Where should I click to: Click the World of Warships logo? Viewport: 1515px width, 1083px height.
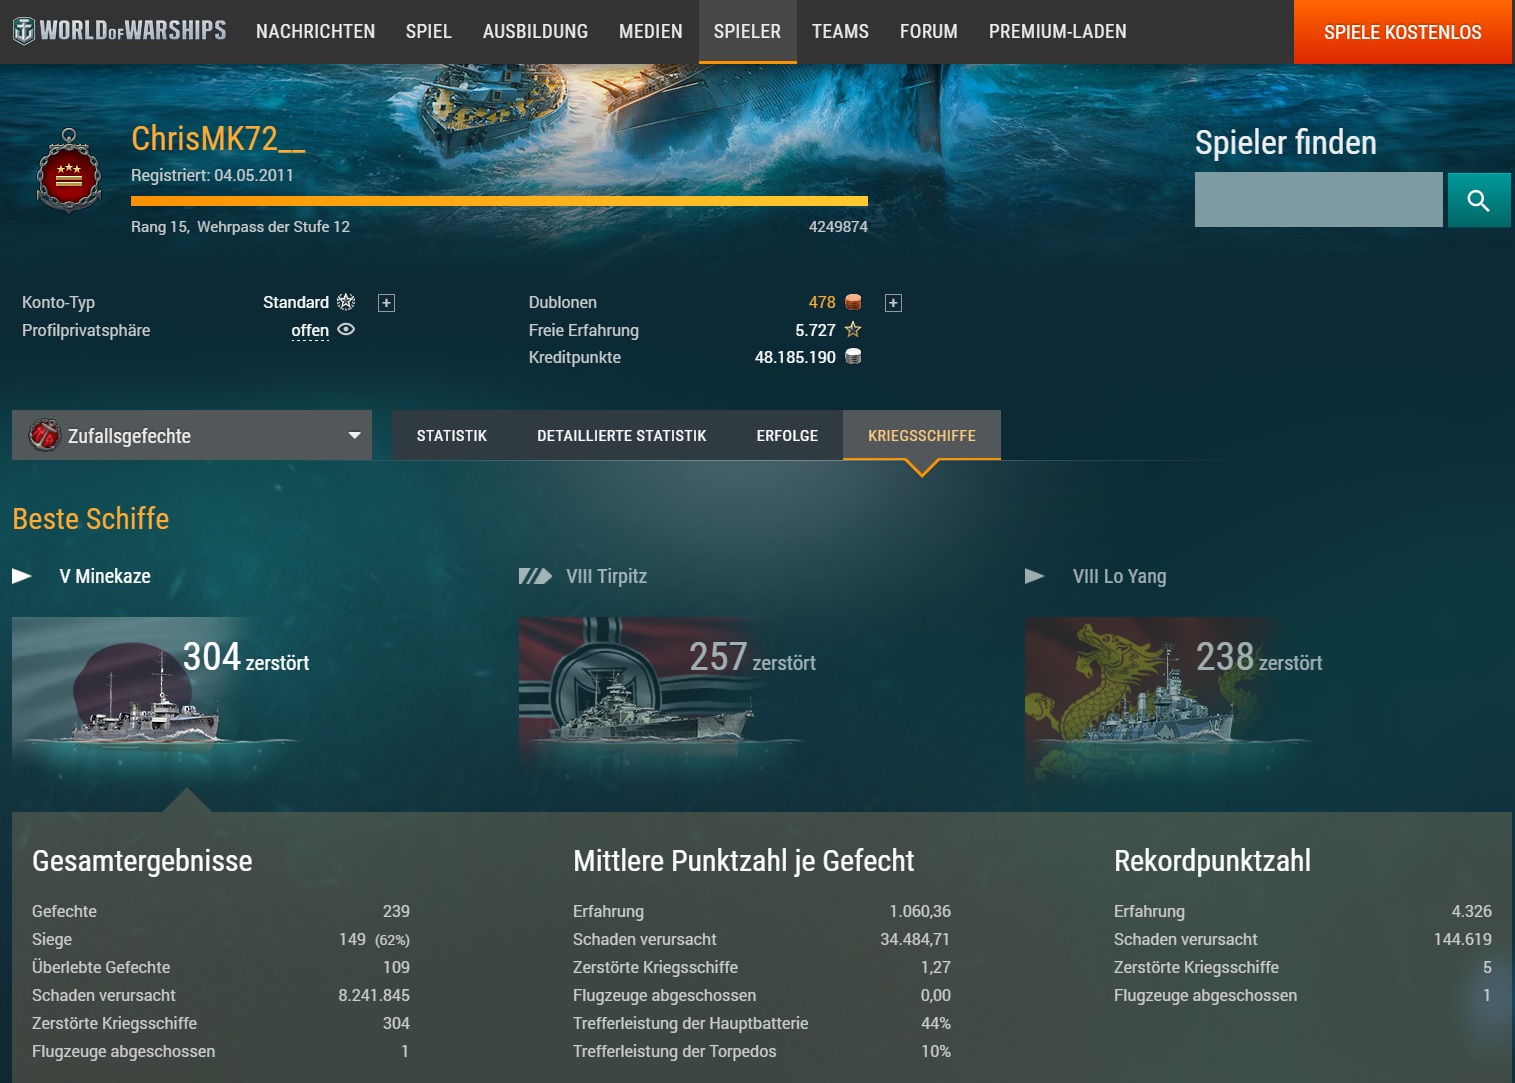(x=119, y=31)
